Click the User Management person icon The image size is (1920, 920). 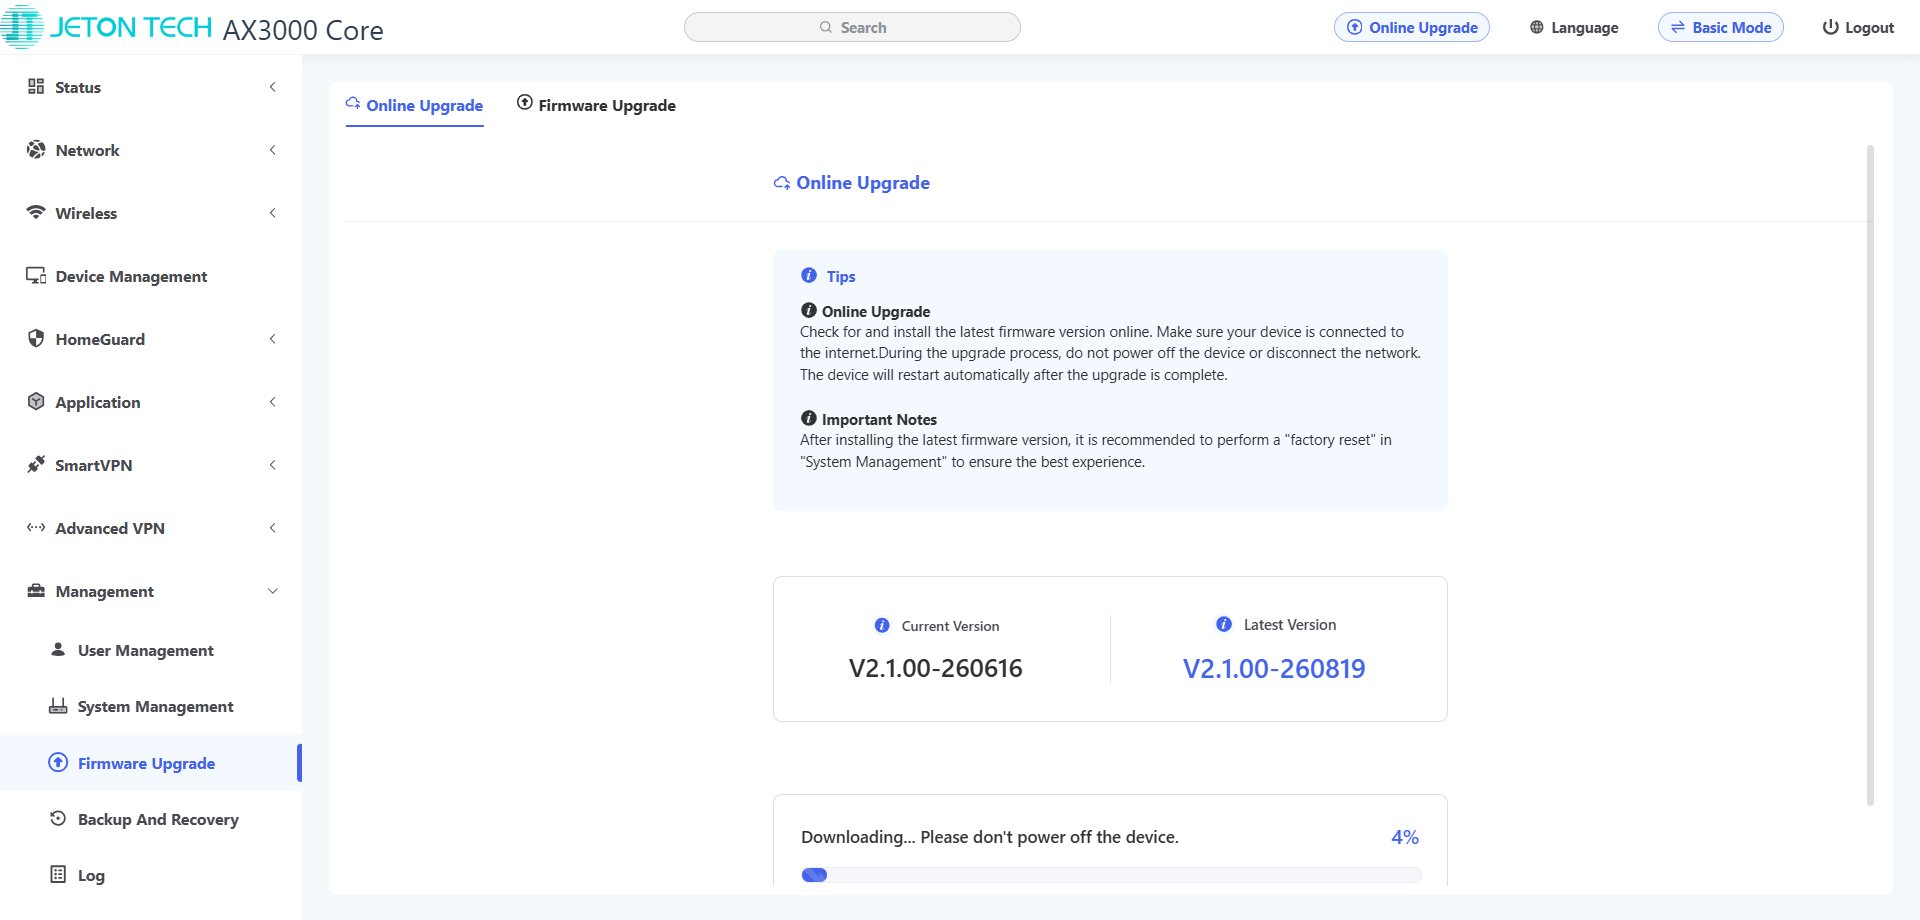coord(58,649)
